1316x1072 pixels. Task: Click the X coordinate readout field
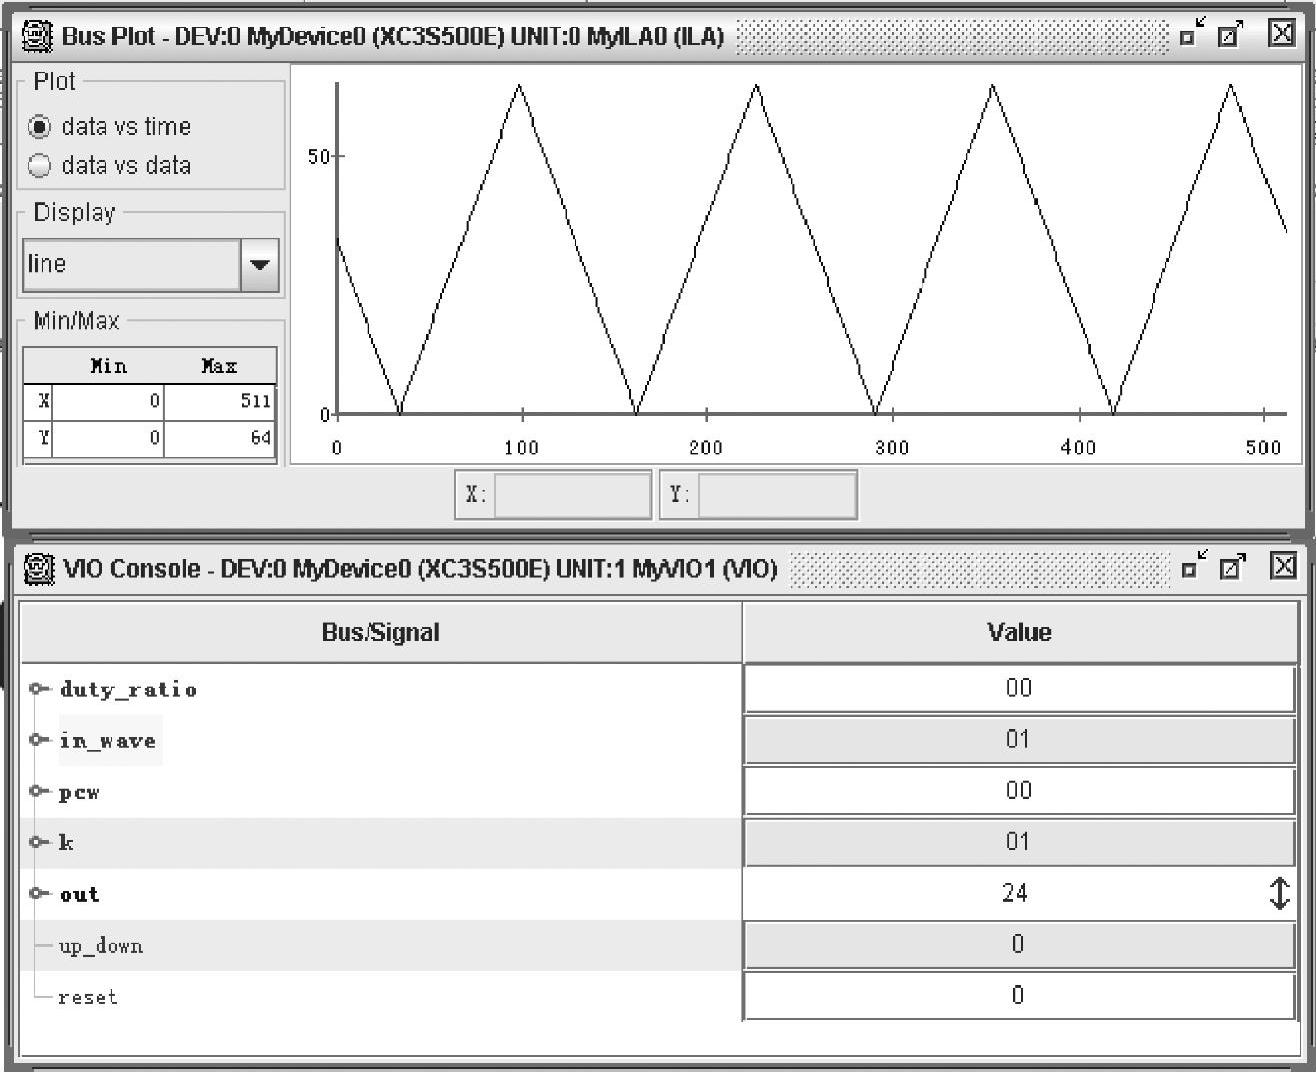(x=572, y=495)
